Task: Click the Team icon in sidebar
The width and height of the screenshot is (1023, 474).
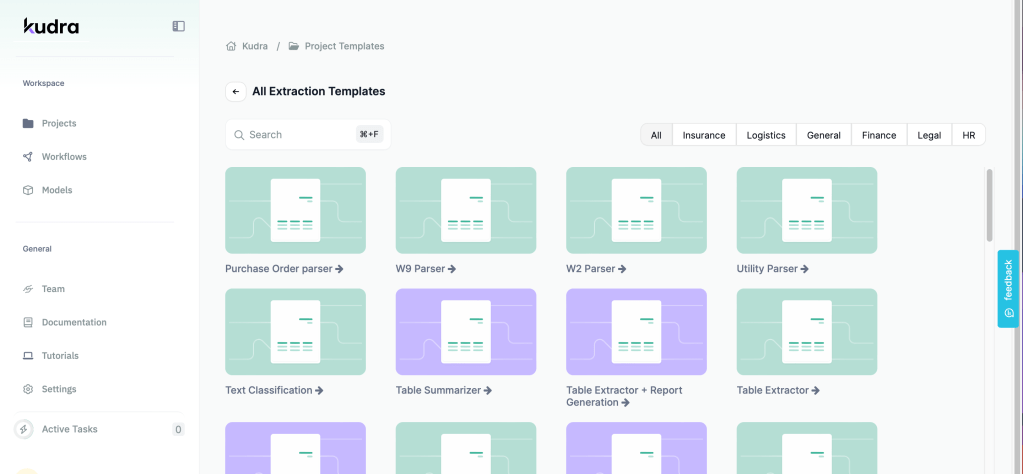Action: pos(28,289)
